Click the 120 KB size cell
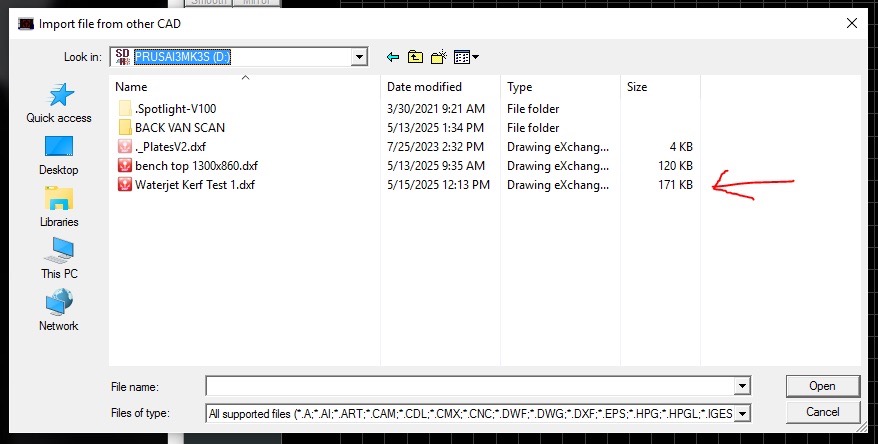 [675, 166]
